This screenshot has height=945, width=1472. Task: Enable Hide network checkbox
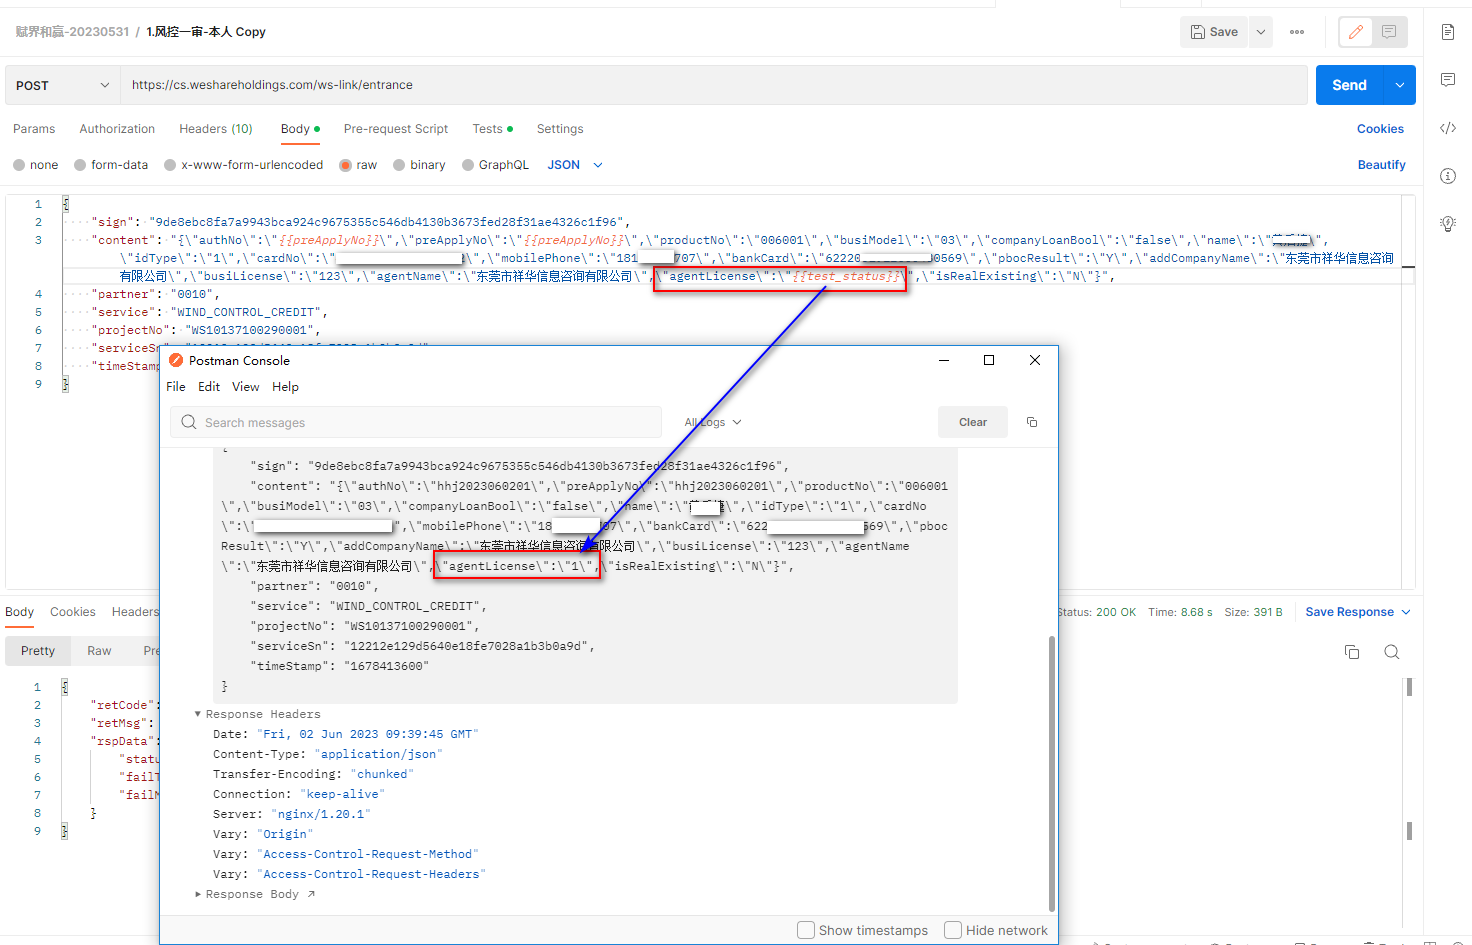(x=953, y=930)
